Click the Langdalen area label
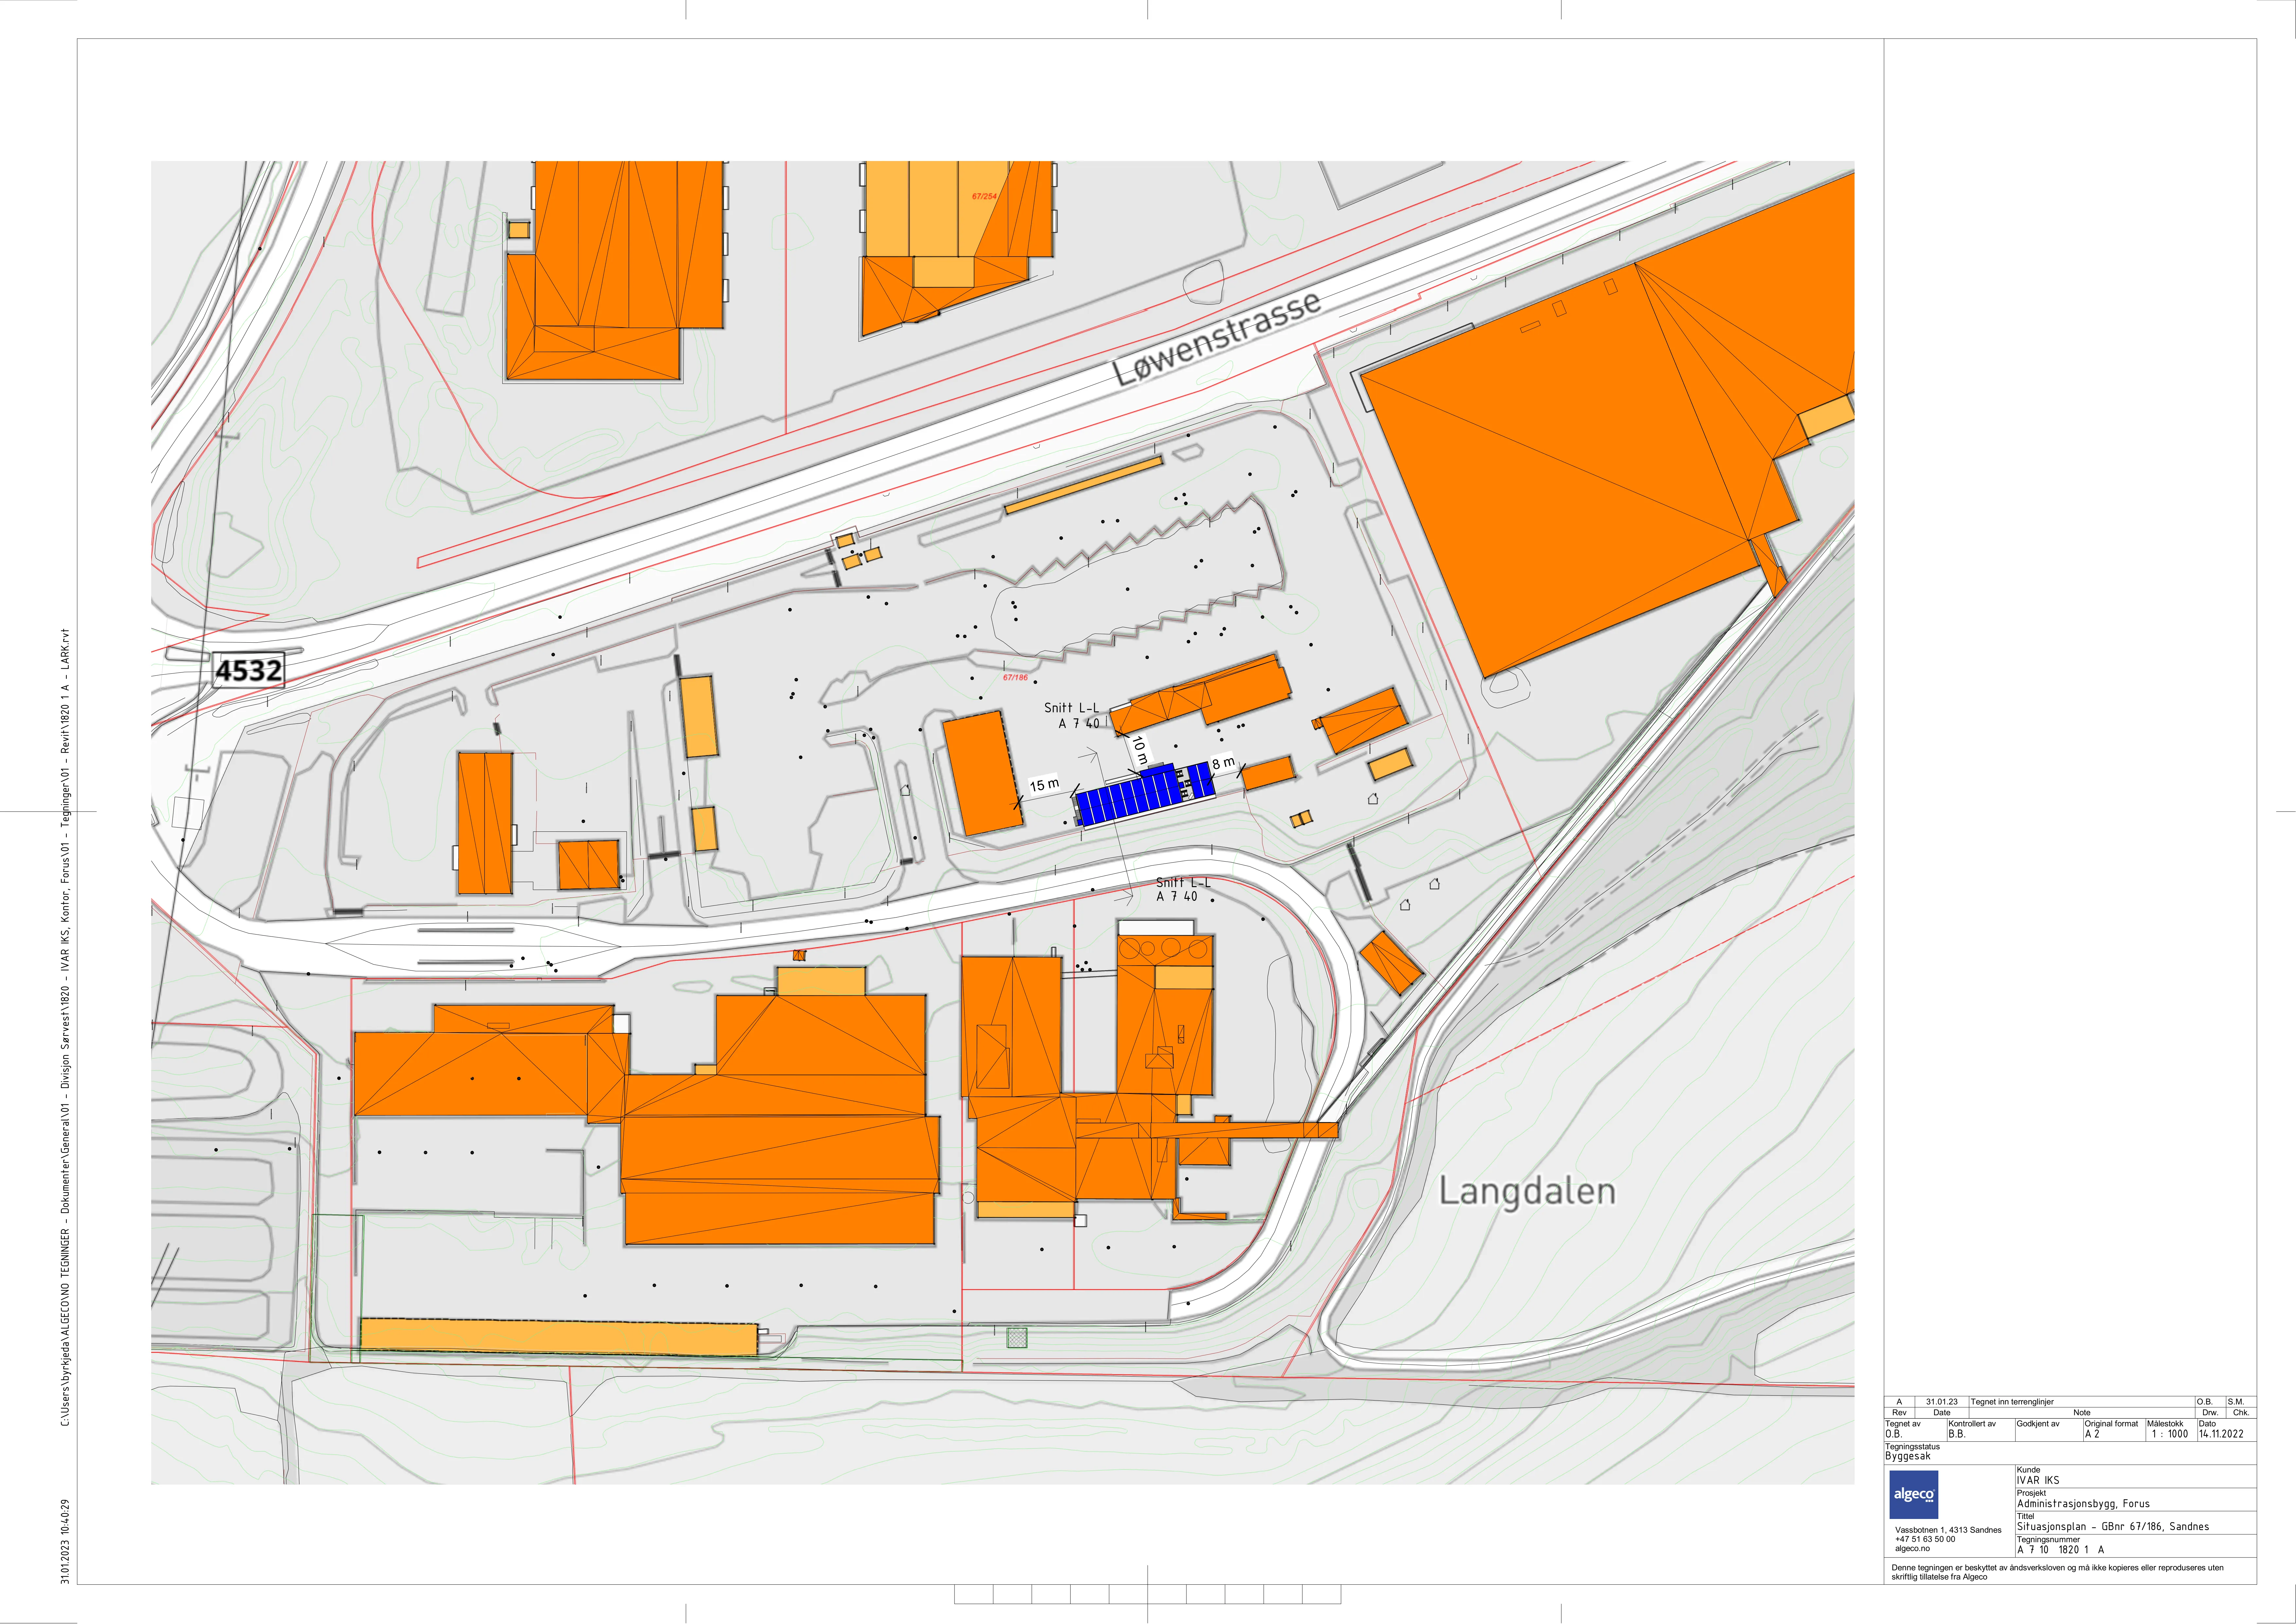 coord(1527,1191)
